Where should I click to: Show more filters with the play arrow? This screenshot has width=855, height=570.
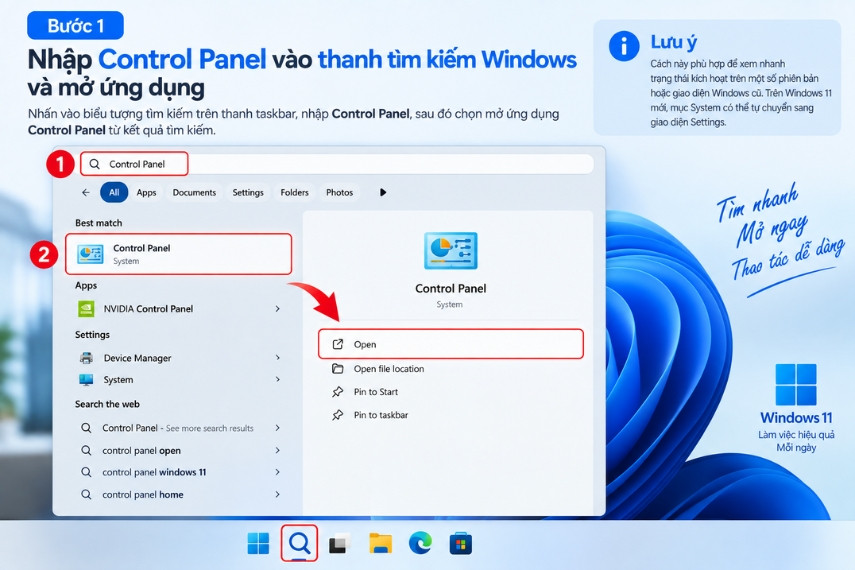pyautogui.click(x=383, y=193)
